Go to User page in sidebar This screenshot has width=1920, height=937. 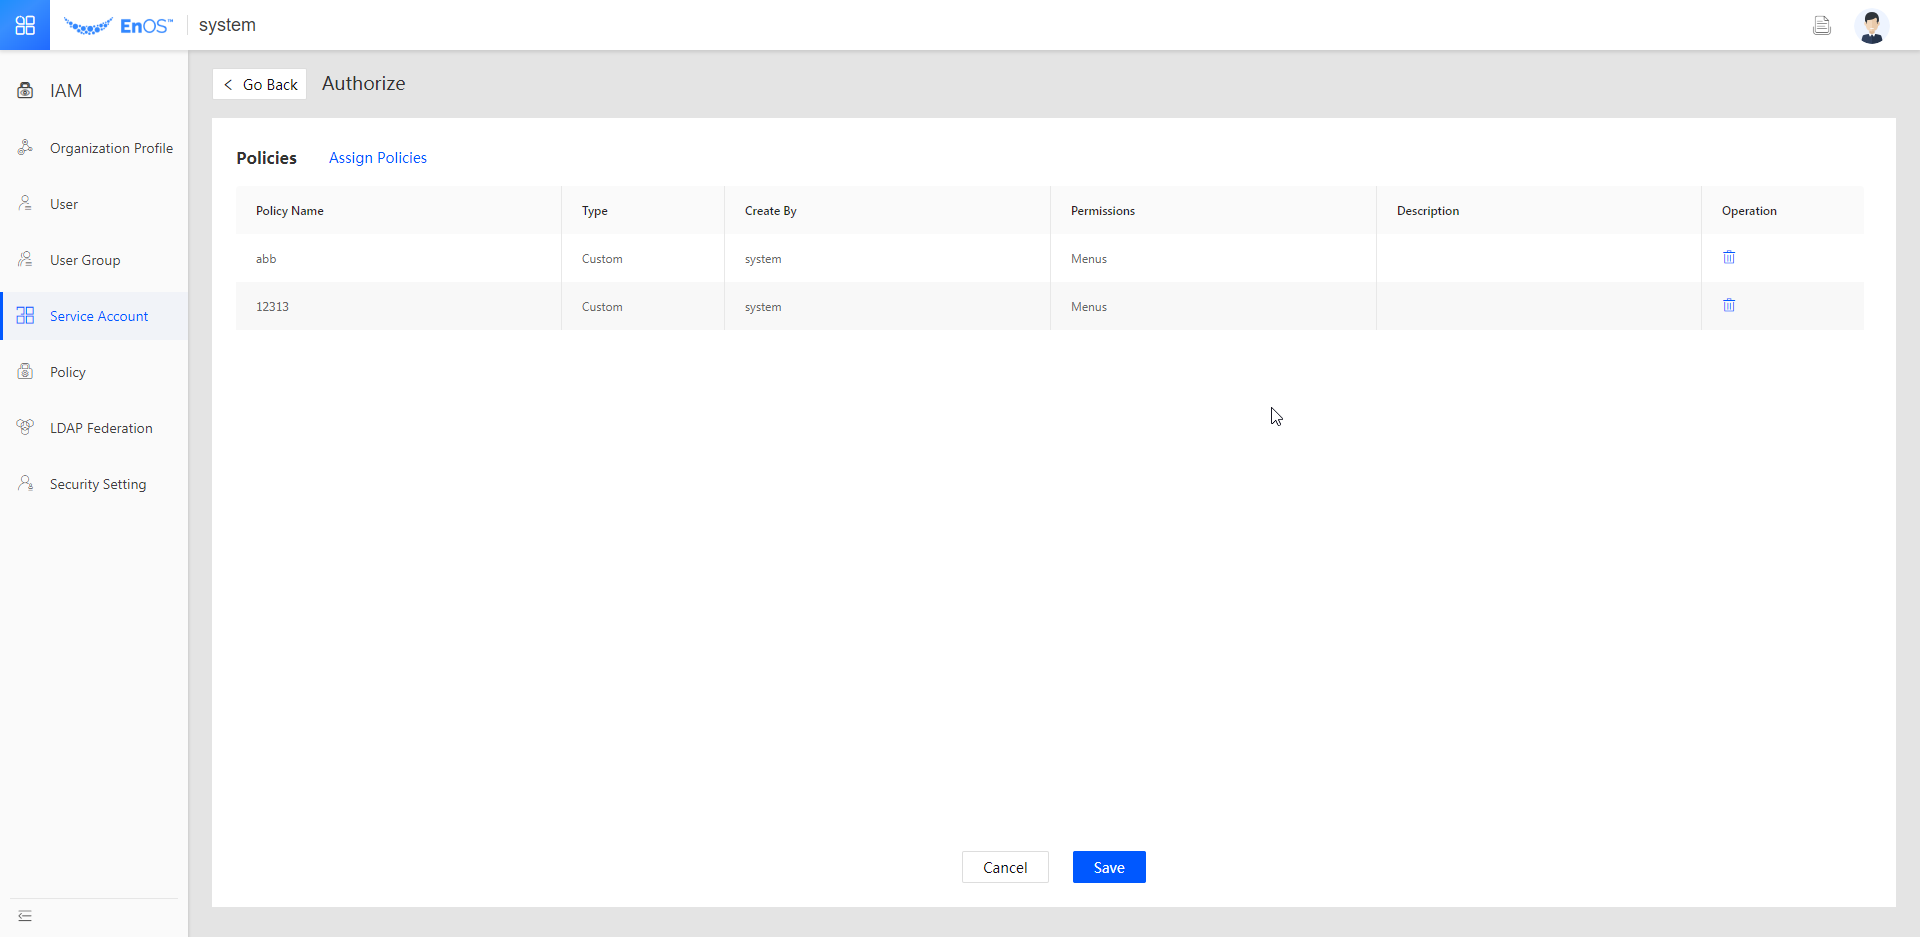64,204
